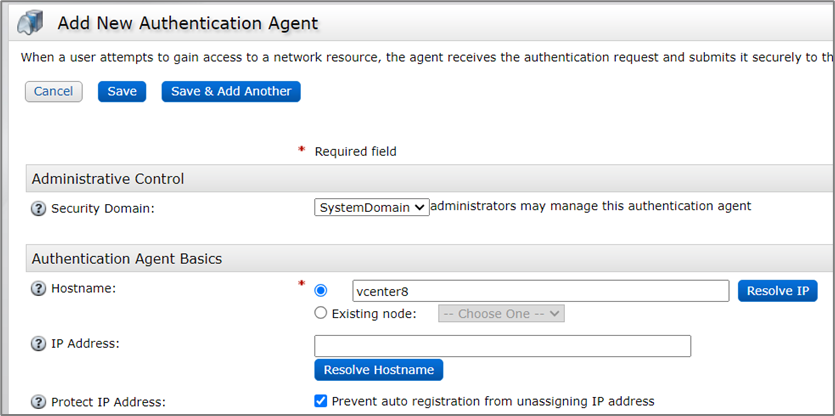Click the help icon beside Hostname
Screen dimensions: 835x416
pos(39,289)
